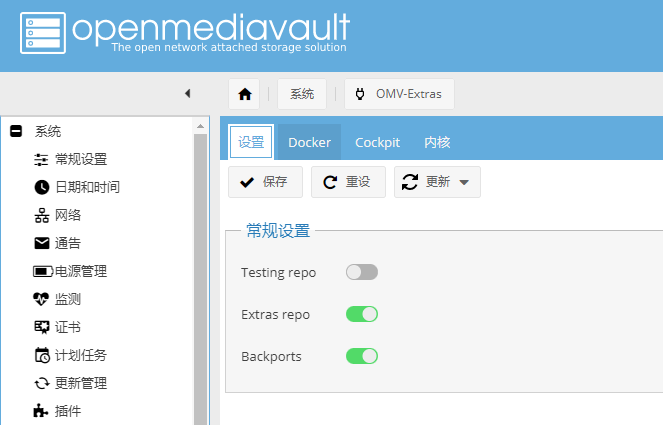Click the "Testing repo" label
Viewport: 663px width, 425px height.
pyautogui.click(x=279, y=273)
